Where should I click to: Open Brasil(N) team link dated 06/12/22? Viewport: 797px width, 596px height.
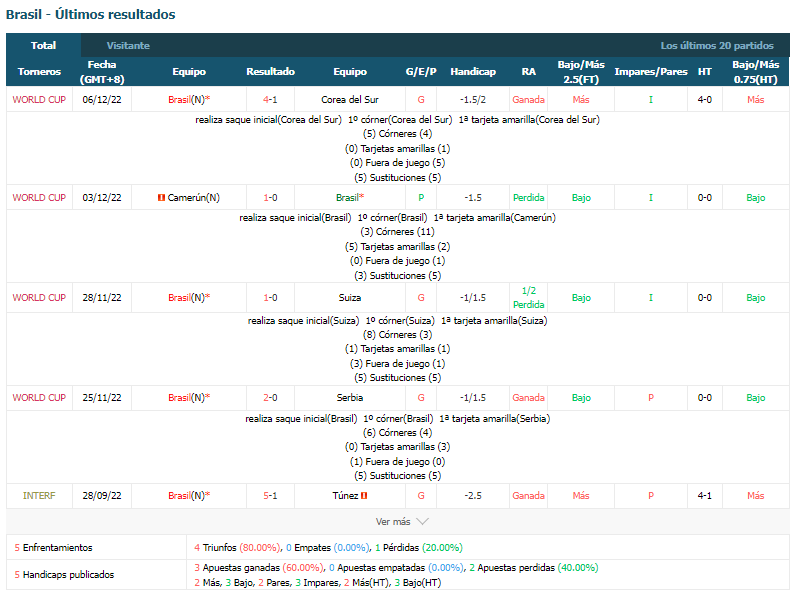pyautogui.click(x=189, y=100)
